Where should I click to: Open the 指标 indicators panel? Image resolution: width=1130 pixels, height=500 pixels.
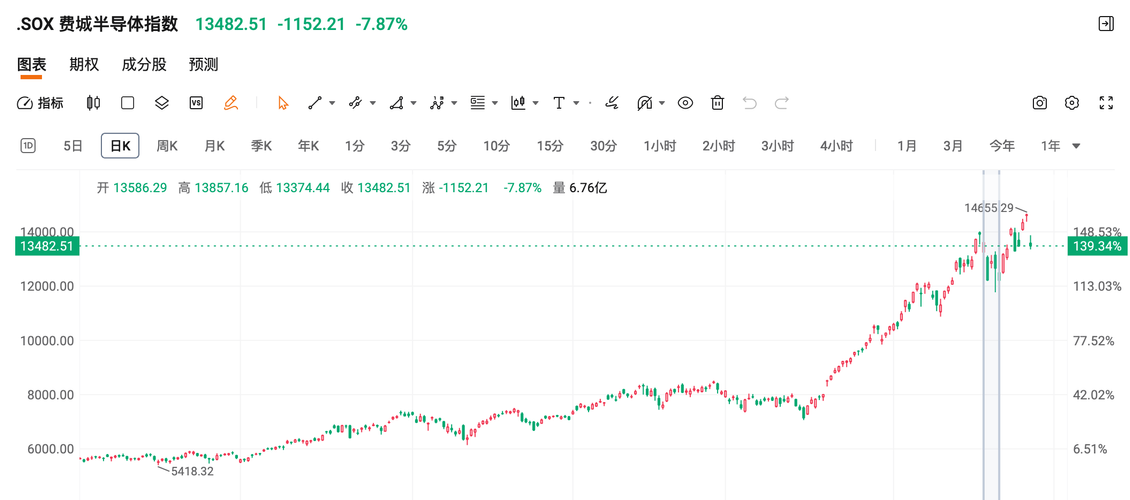(x=40, y=103)
